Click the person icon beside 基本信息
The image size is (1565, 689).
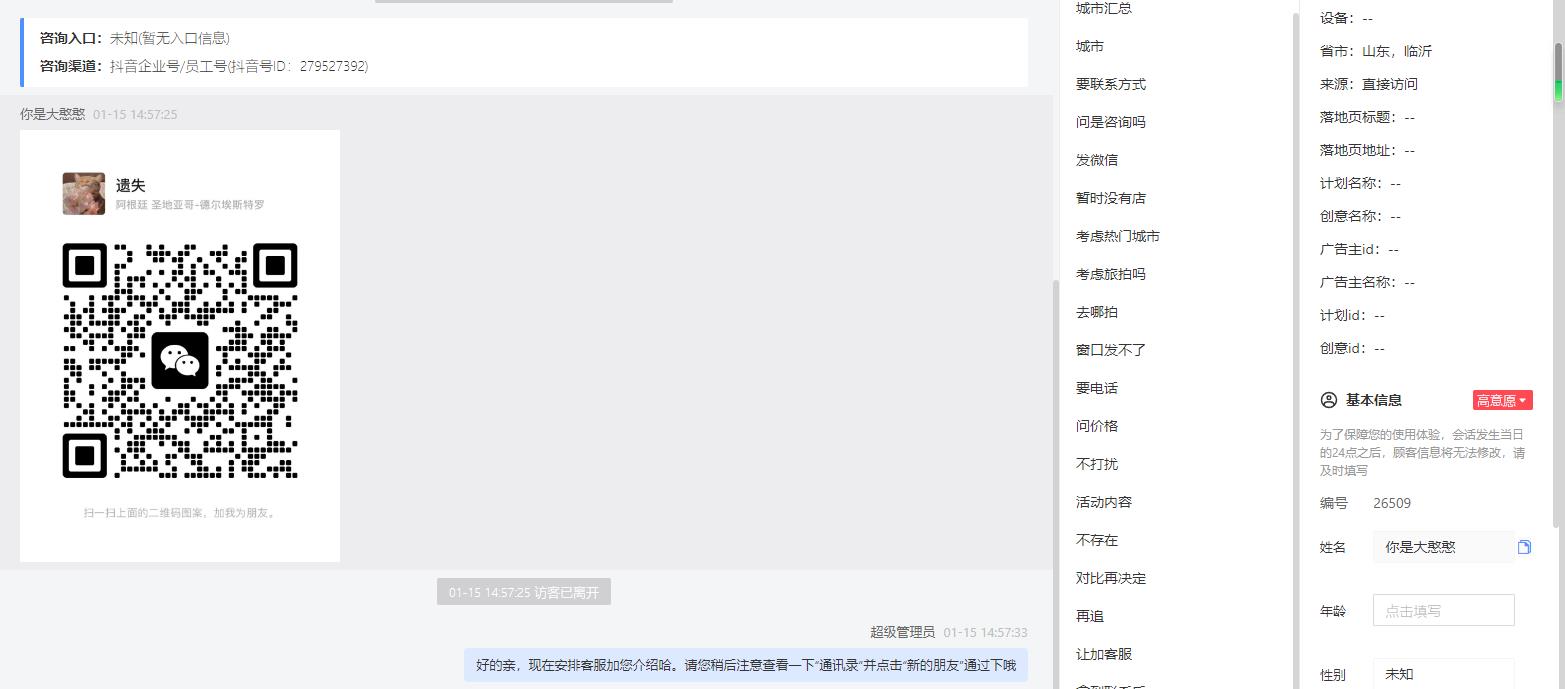pyautogui.click(x=1329, y=400)
